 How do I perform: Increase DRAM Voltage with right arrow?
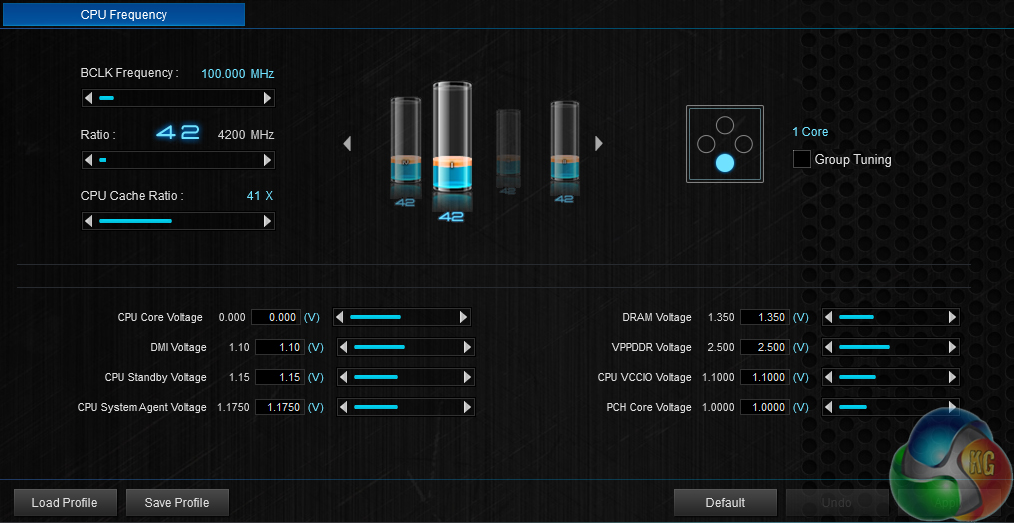pos(952,317)
